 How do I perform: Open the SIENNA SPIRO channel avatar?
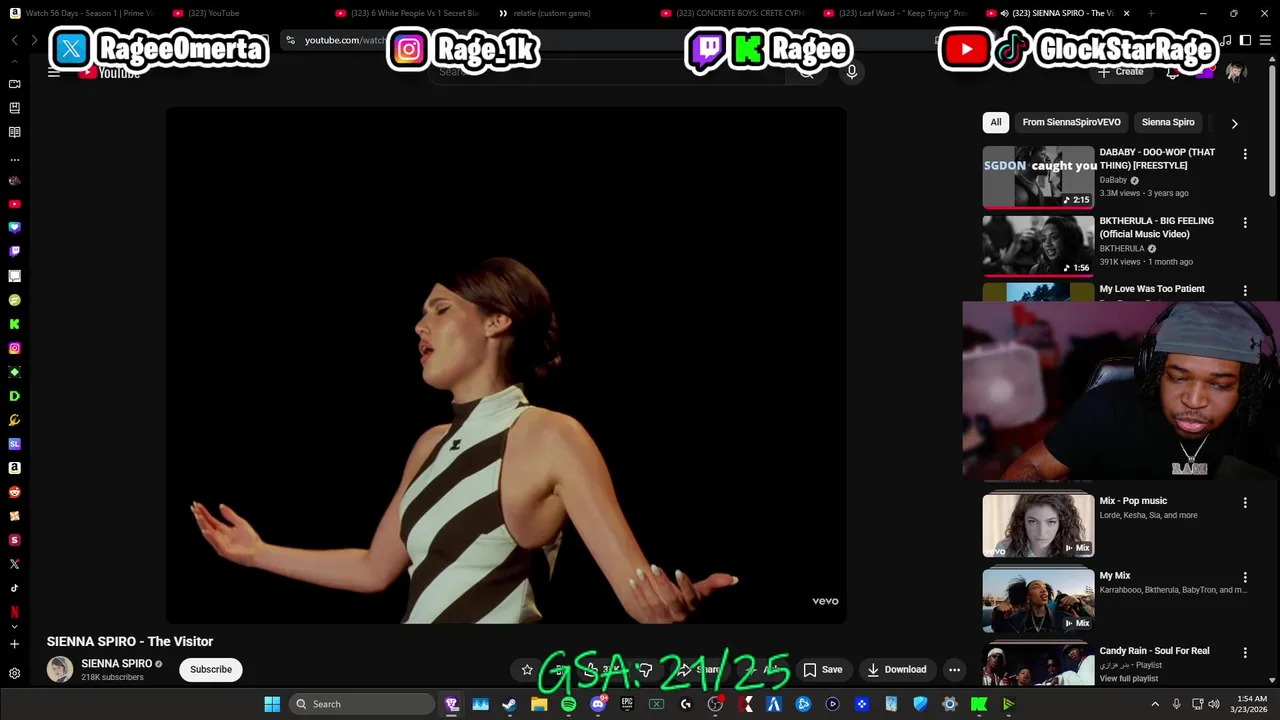point(60,669)
